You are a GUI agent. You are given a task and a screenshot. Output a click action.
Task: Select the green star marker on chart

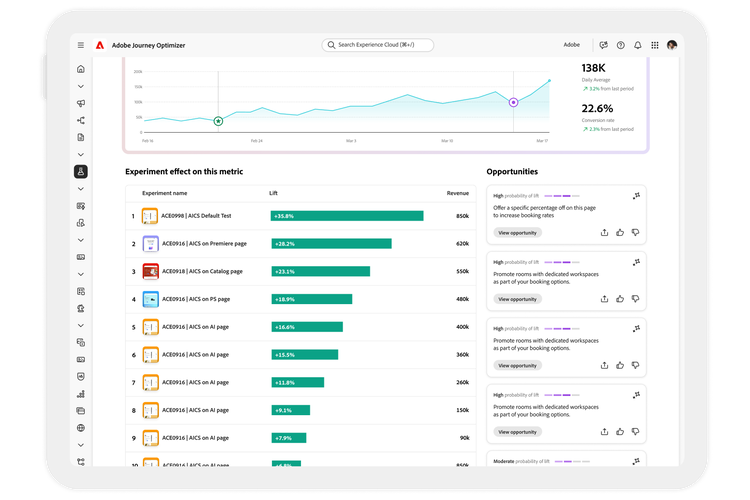pyautogui.click(x=218, y=121)
